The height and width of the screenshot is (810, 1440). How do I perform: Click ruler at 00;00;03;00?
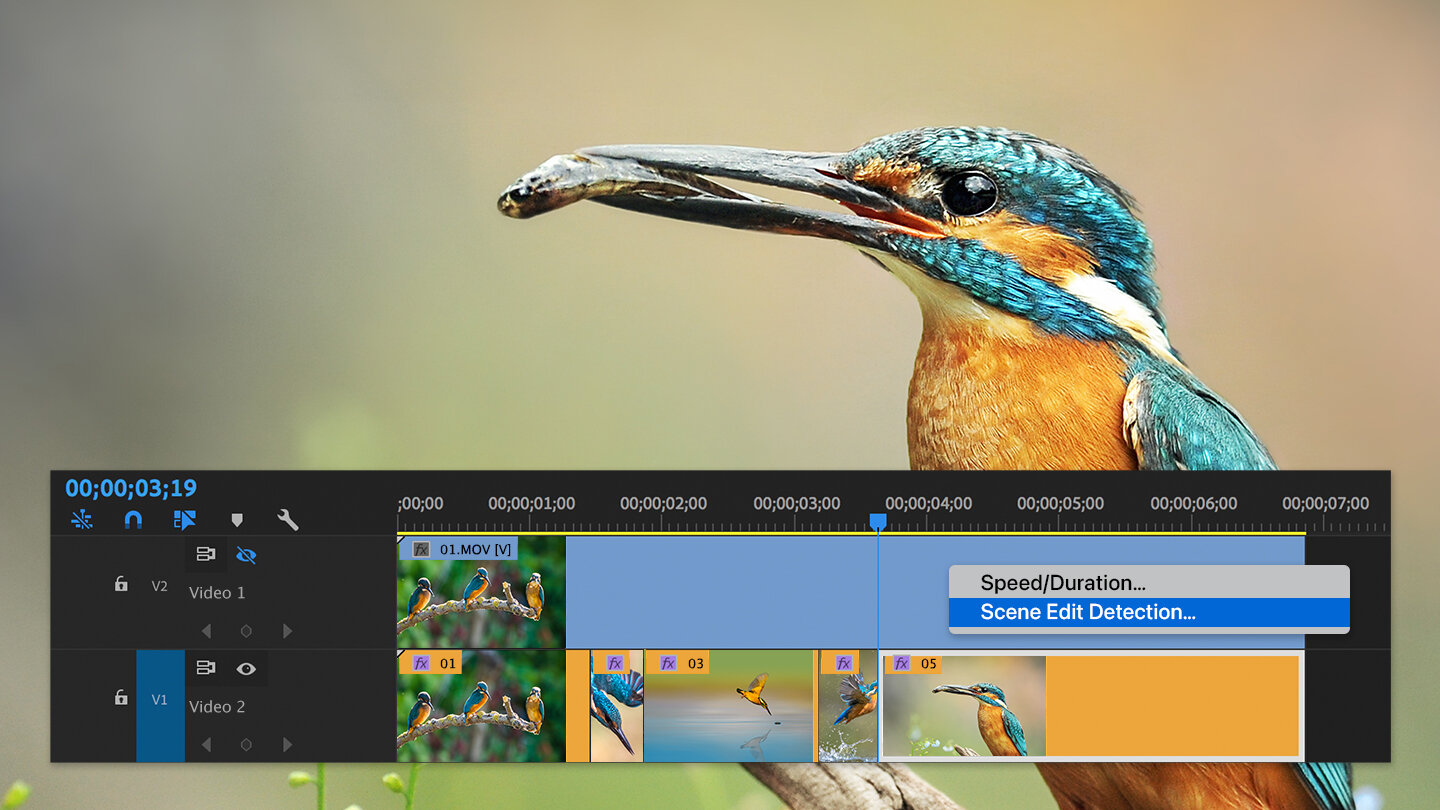[x=796, y=504]
